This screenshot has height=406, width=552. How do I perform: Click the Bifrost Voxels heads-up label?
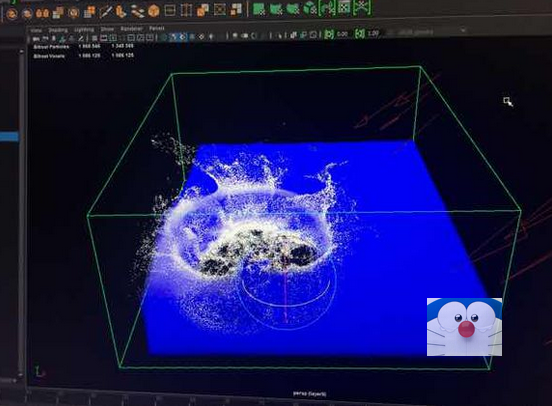(x=49, y=56)
